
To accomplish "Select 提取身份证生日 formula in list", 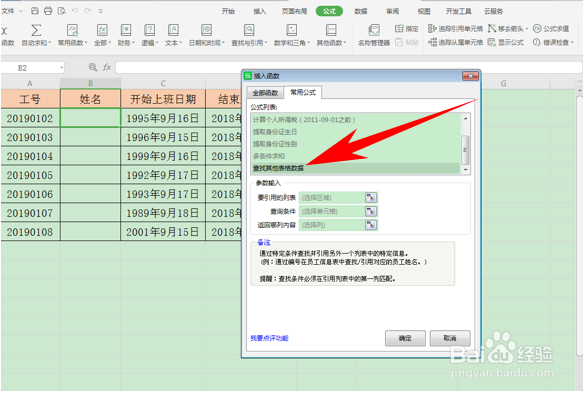I will coord(356,132).
